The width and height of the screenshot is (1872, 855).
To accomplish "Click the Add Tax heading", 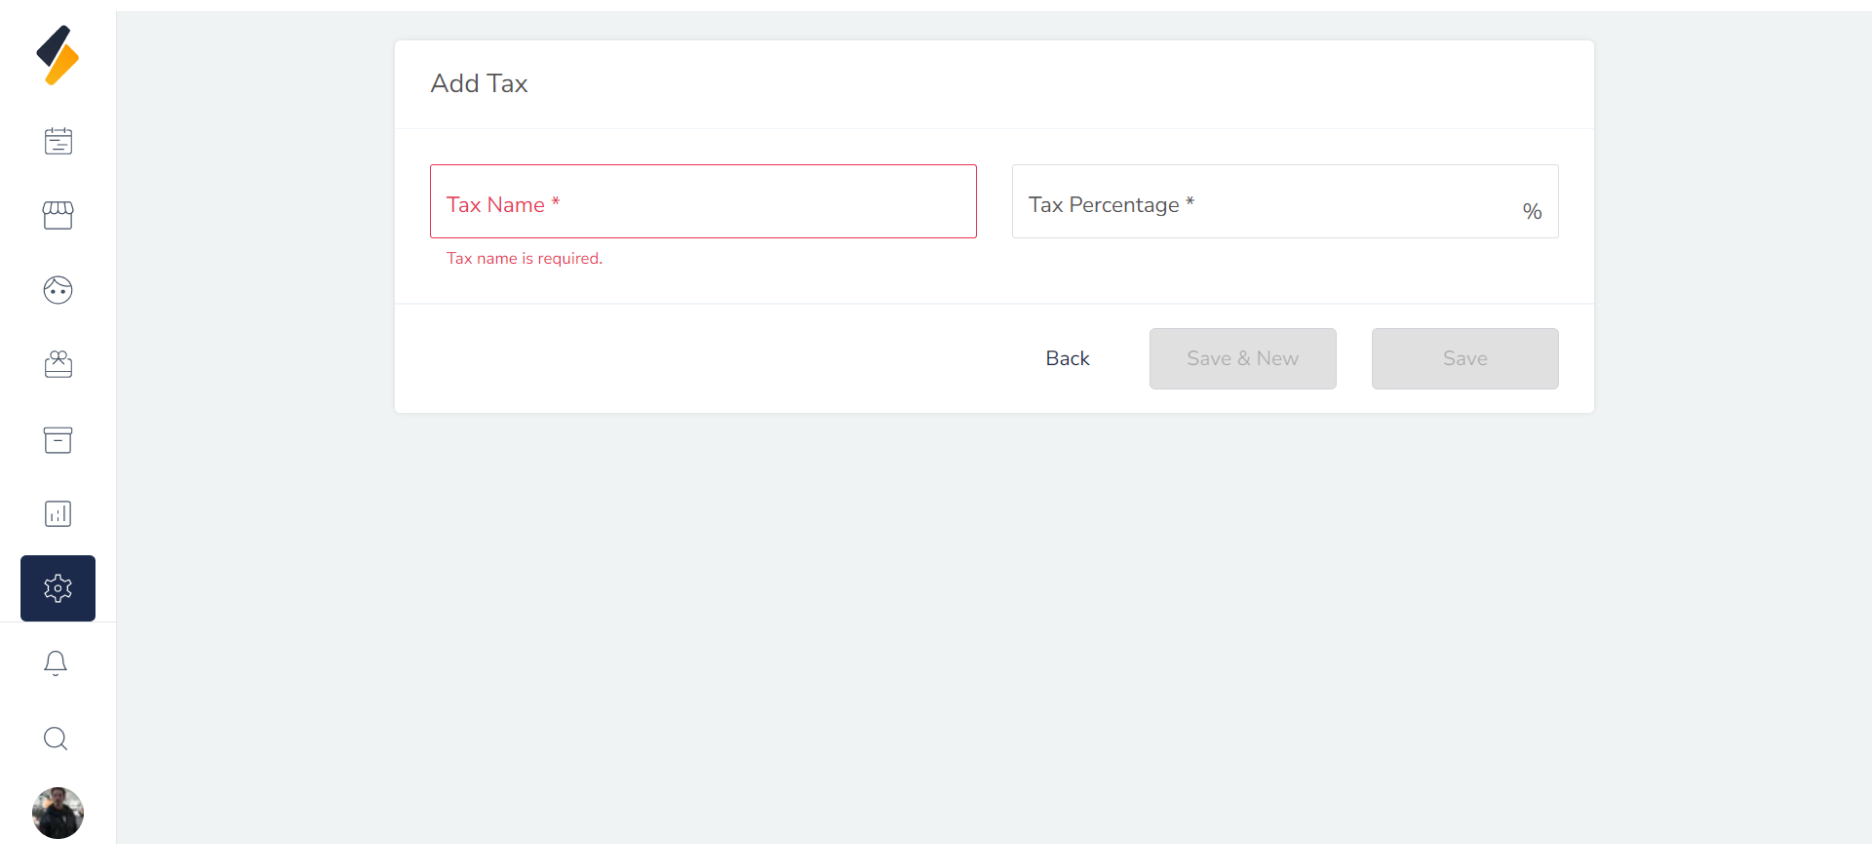I will pos(479,84).
